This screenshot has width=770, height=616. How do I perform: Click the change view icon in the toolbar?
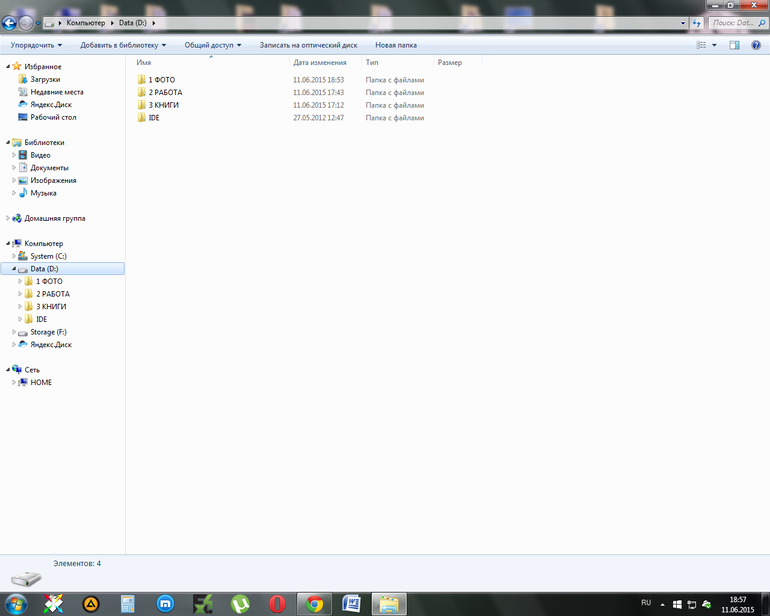click(x=701, y=45)
